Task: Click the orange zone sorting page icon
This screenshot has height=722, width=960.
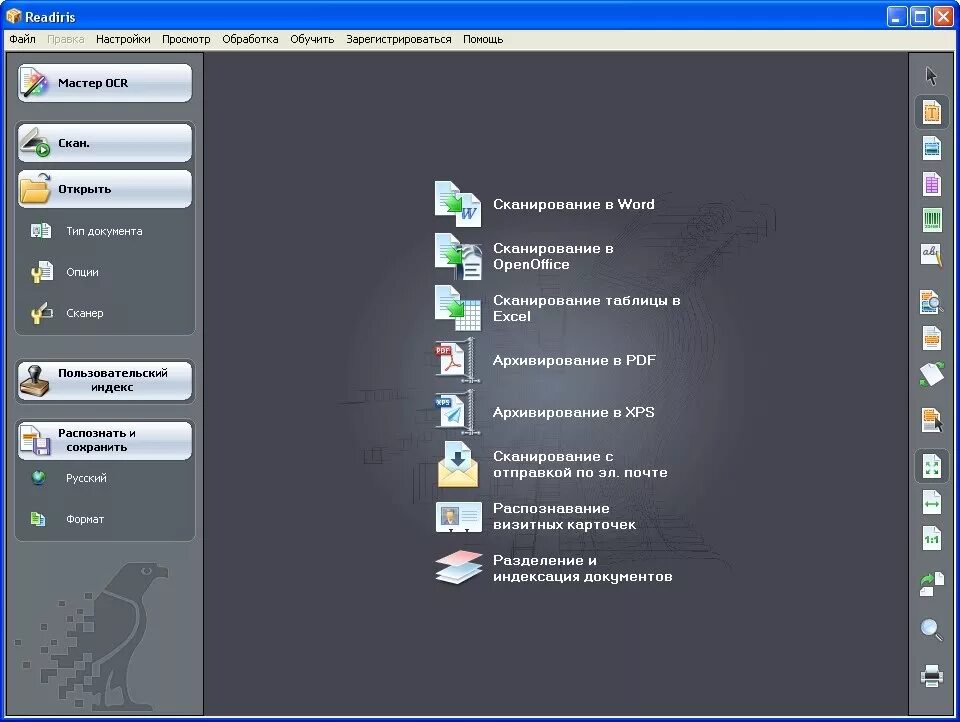Action: [x=931, y=338]
